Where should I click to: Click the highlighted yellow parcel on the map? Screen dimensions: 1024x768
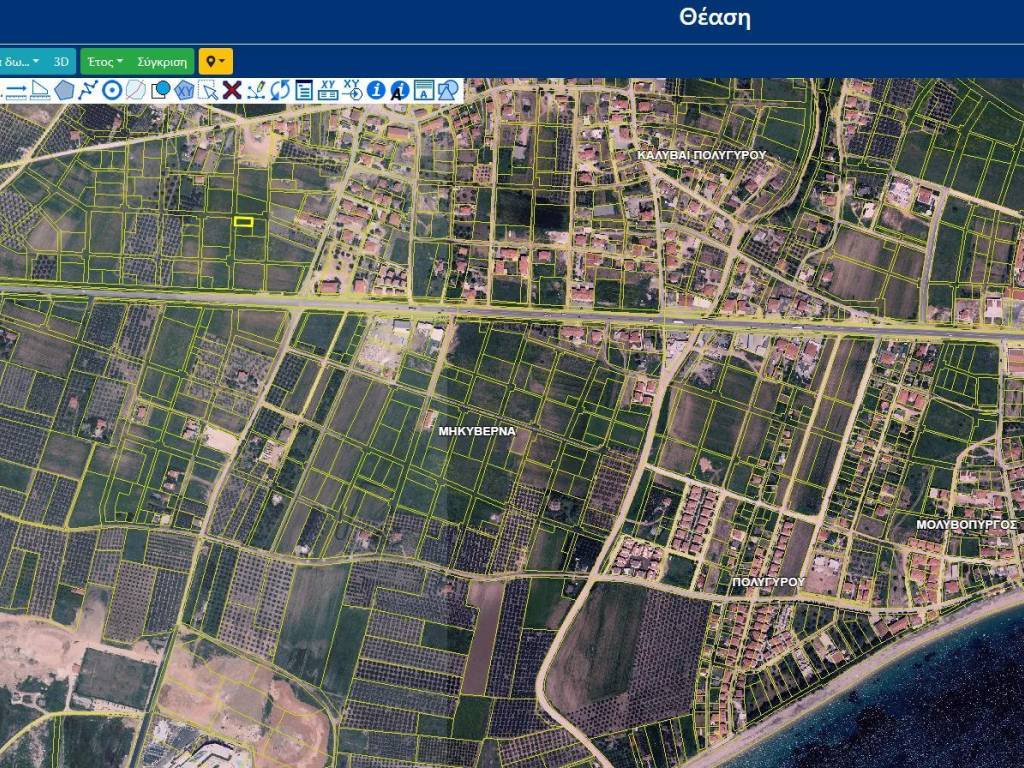point(242,222)
